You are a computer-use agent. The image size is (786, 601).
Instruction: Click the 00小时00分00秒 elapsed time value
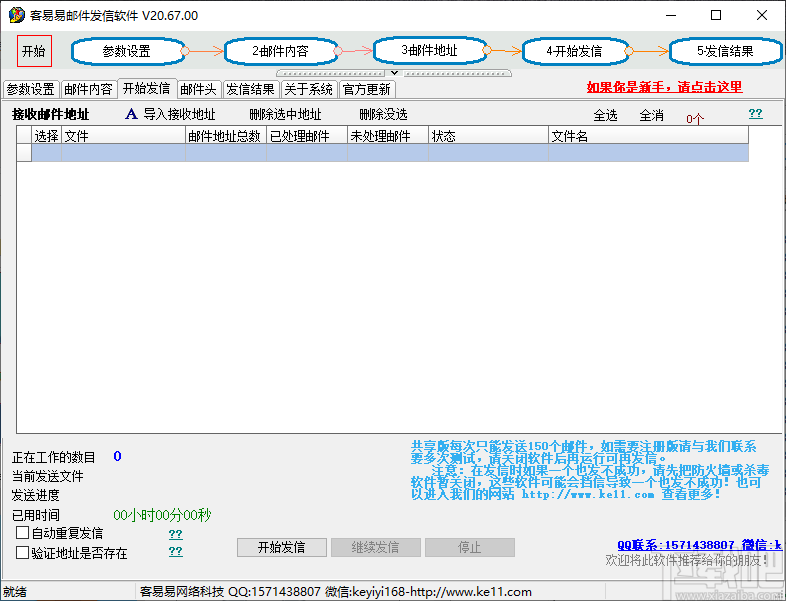[162, 515]
